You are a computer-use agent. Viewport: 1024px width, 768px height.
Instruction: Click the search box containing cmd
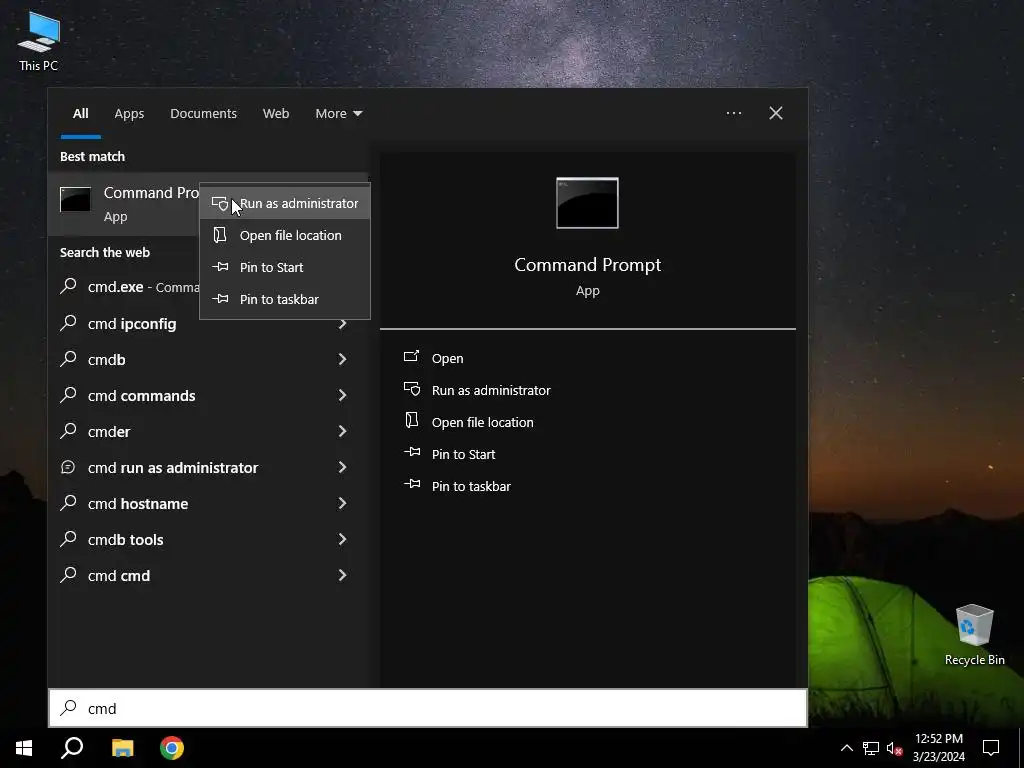[428, 708]
